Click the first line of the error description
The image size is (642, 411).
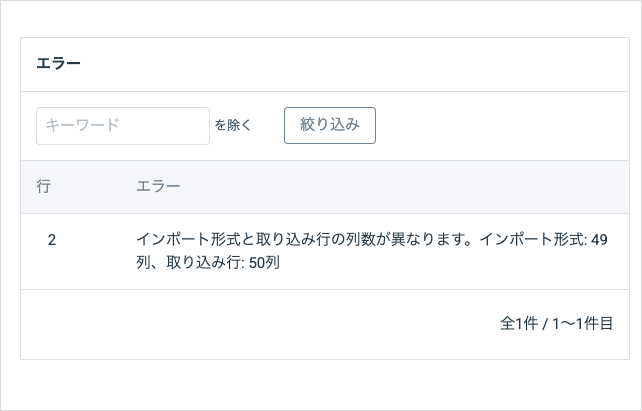click(x=371, y=240)
